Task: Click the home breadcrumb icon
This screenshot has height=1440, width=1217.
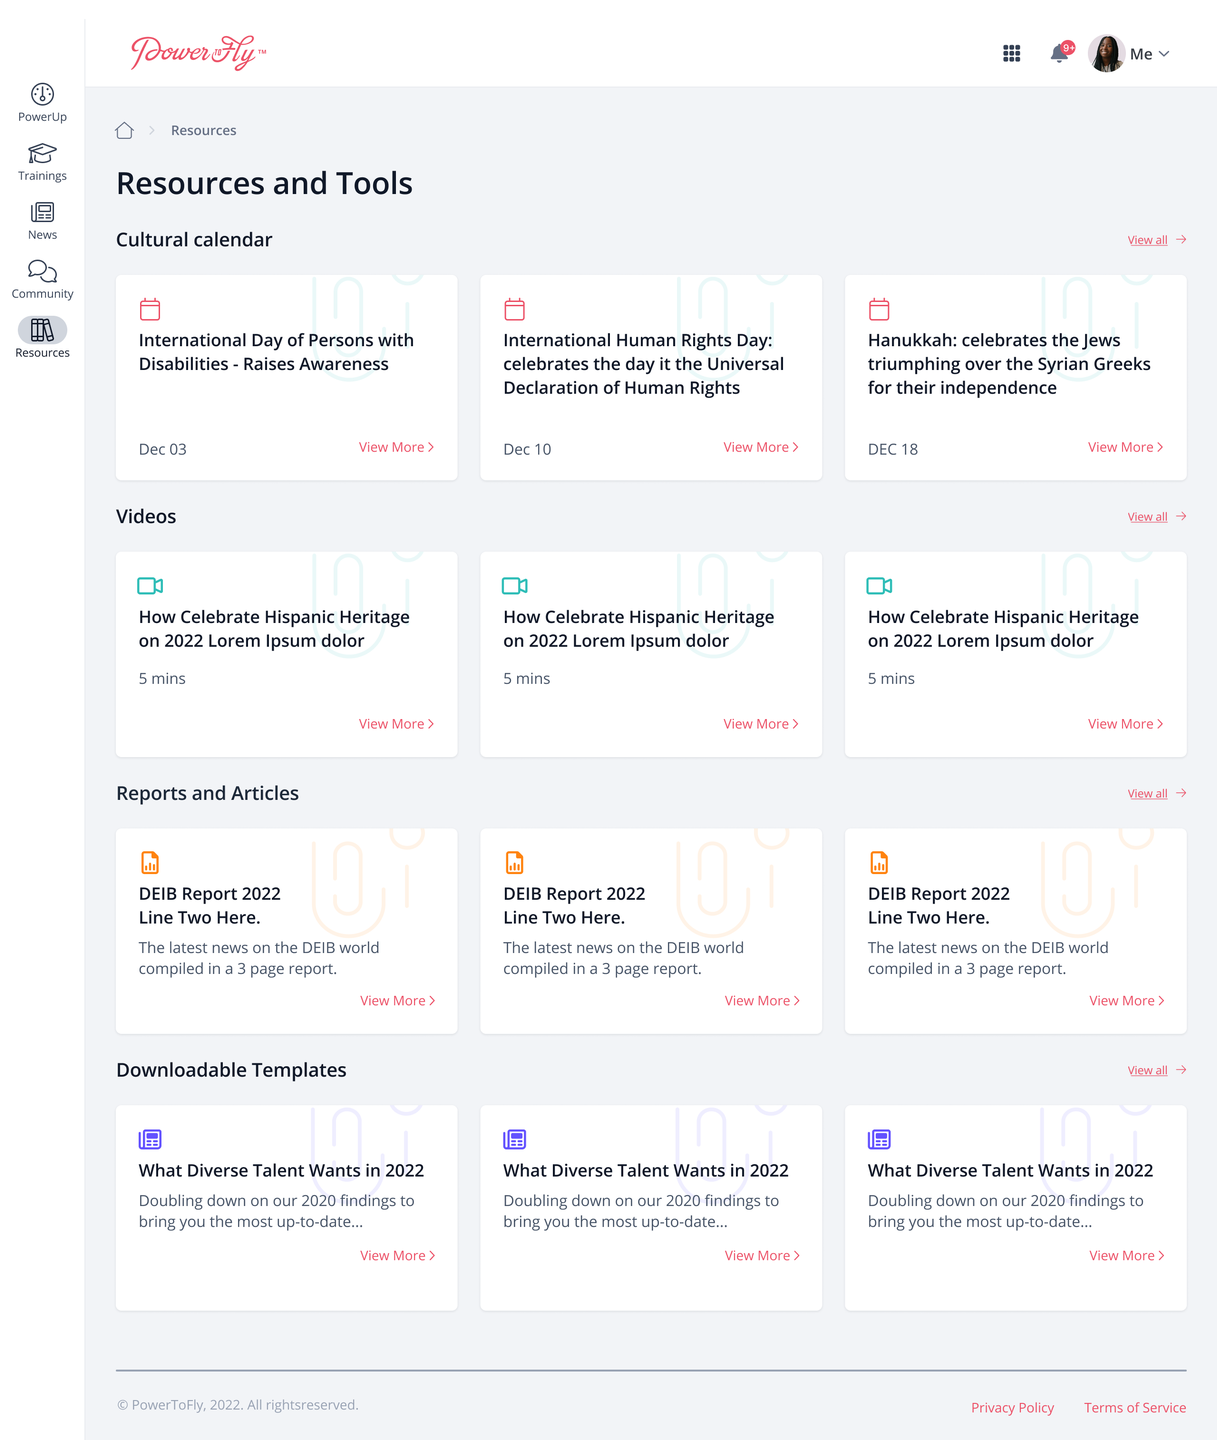Action: coord(124,130)
